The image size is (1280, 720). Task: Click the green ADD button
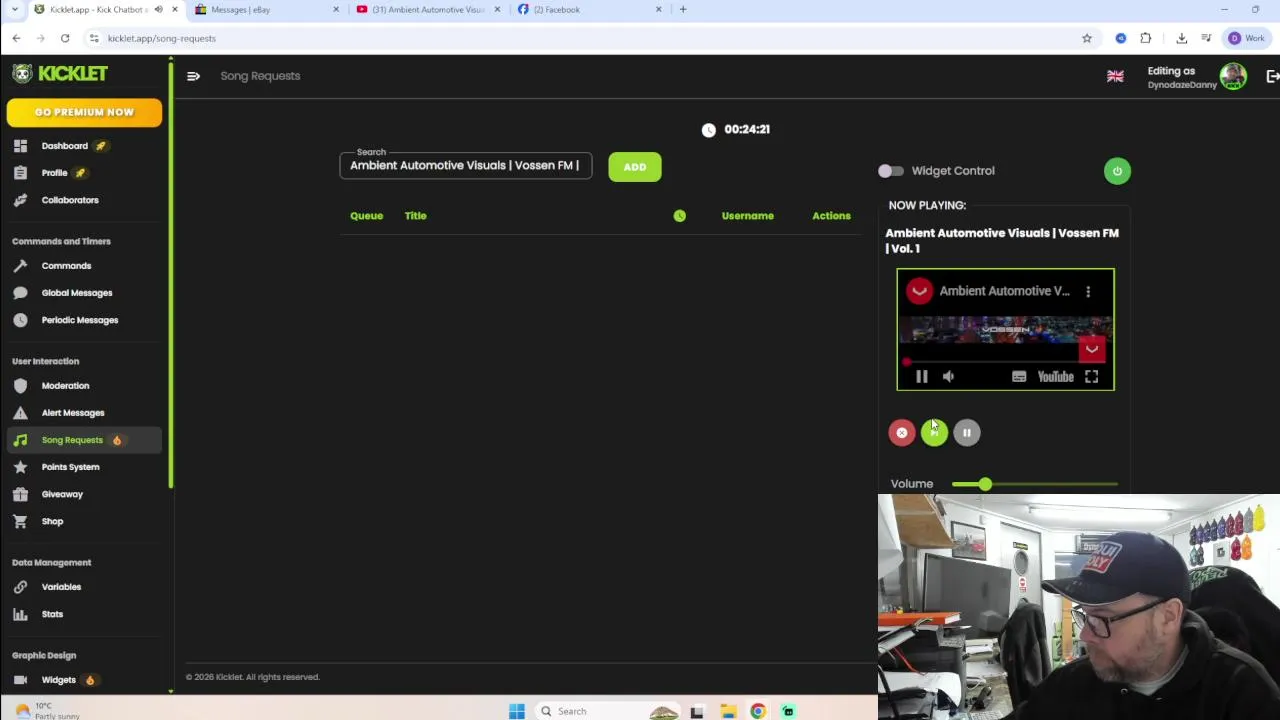click(635, 167)
